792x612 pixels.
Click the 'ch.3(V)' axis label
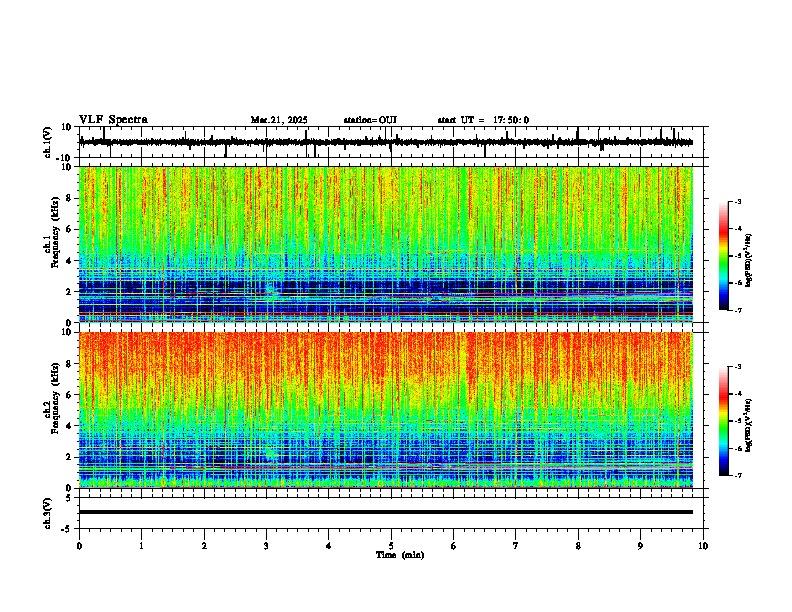point(48,513)
